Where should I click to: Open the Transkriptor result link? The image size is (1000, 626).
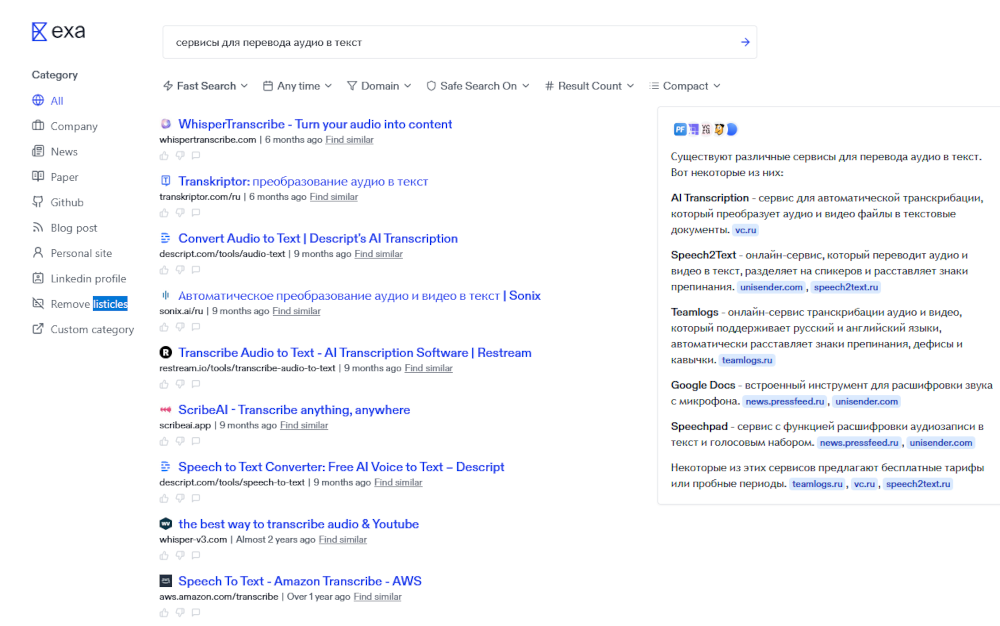[x=303, y=182]
